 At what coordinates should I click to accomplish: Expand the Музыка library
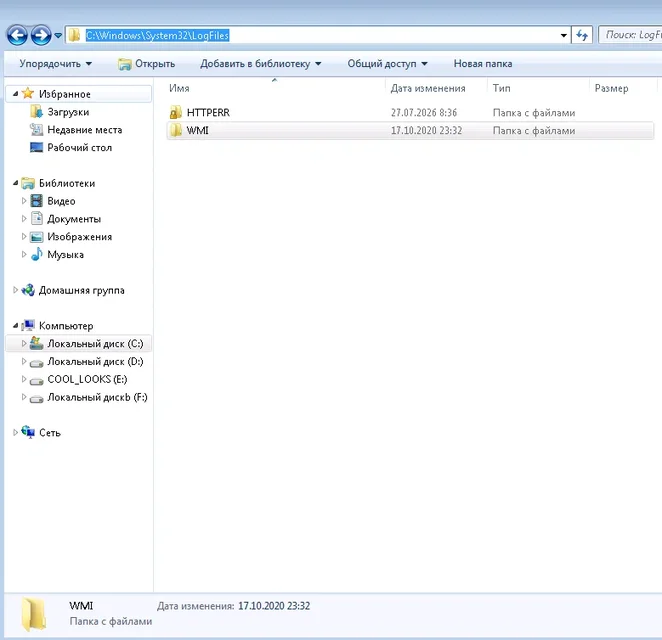(x=24, y=254)
